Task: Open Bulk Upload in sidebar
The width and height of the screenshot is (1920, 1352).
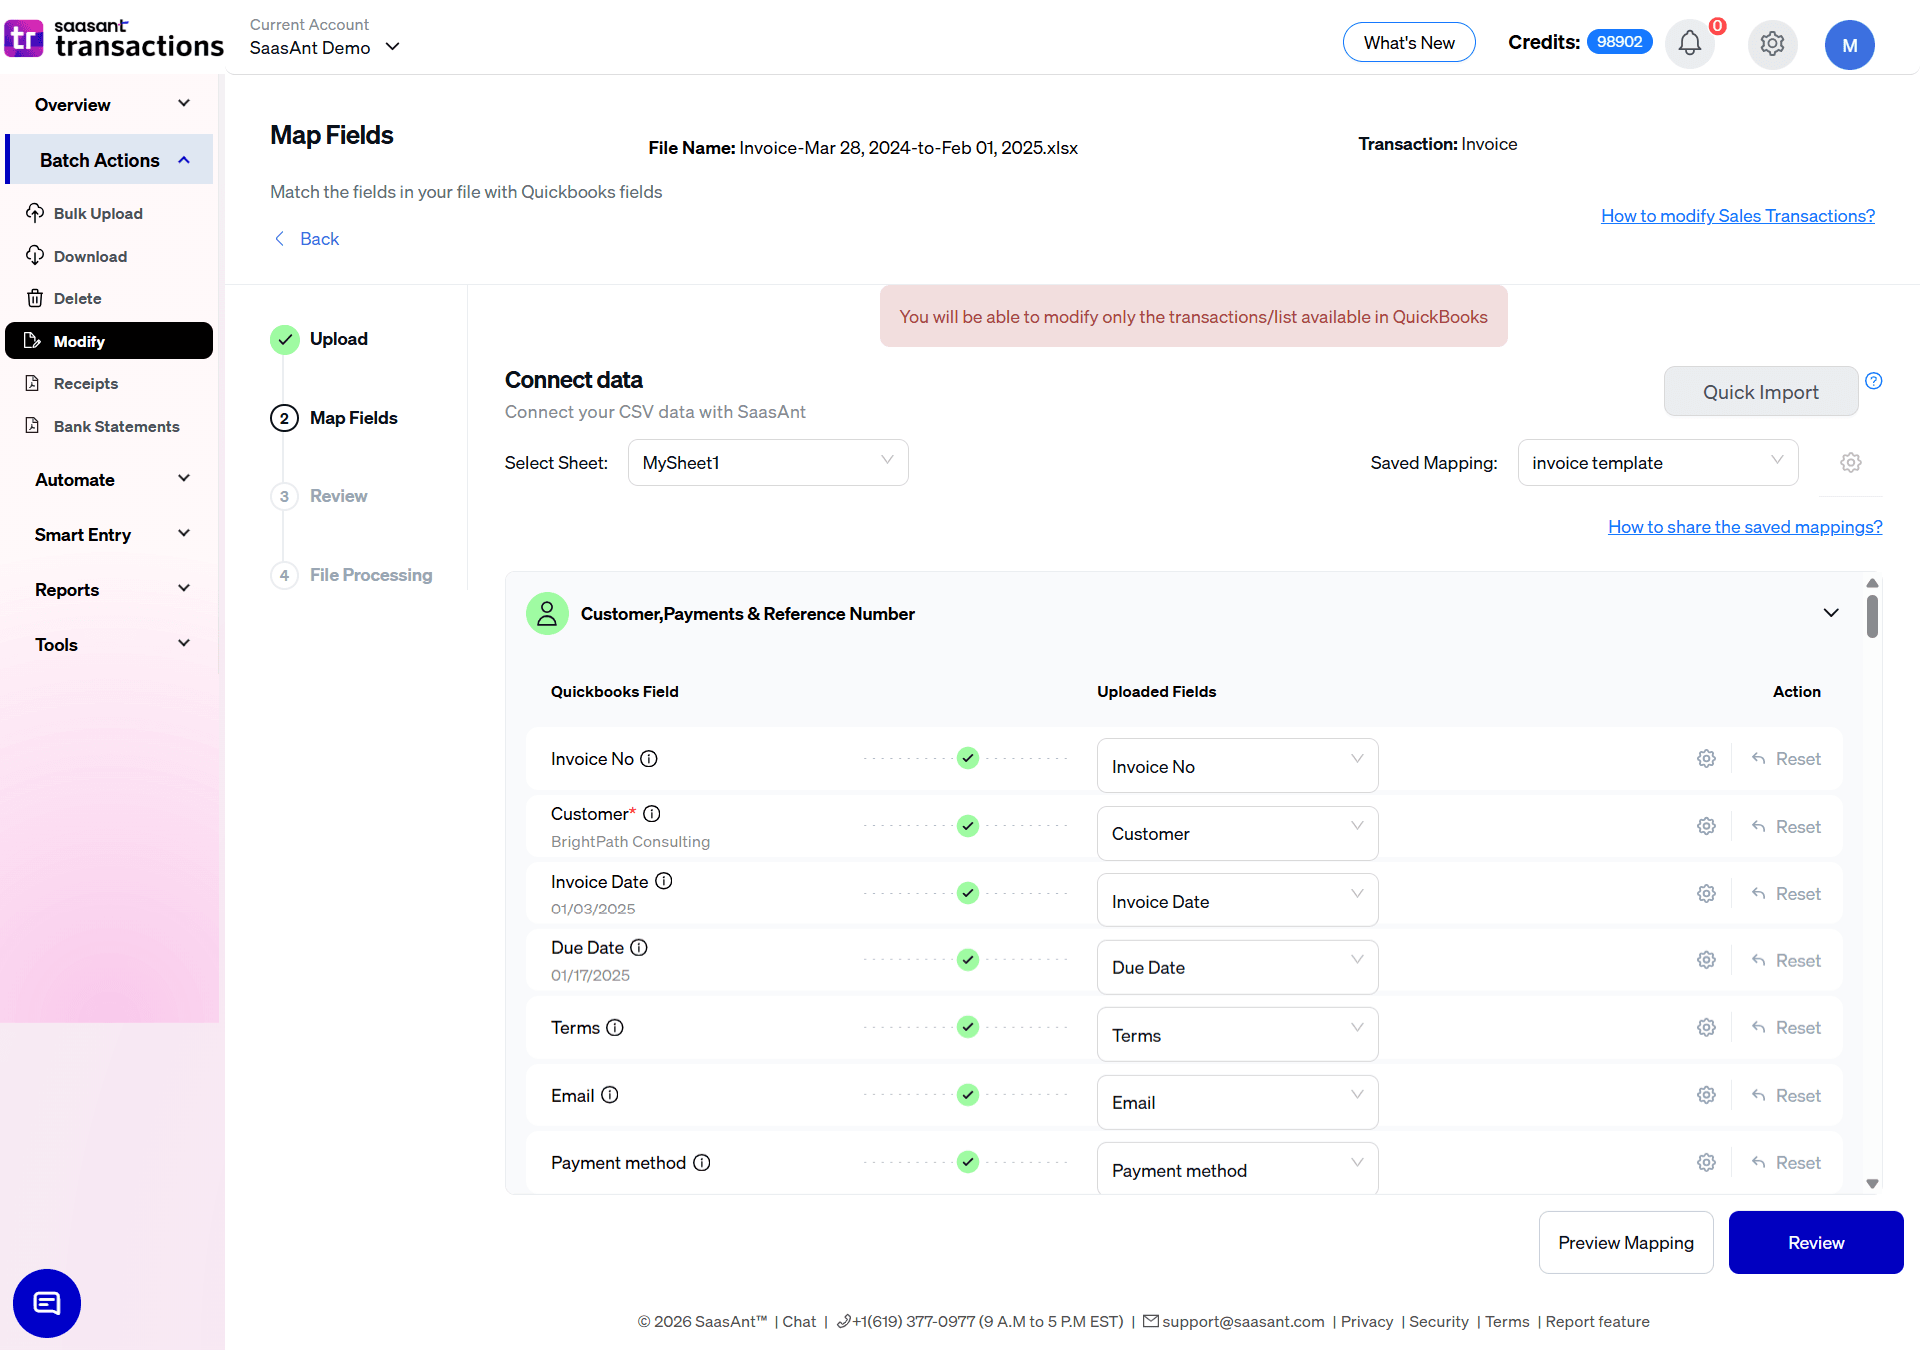Action: click(98, 214)
